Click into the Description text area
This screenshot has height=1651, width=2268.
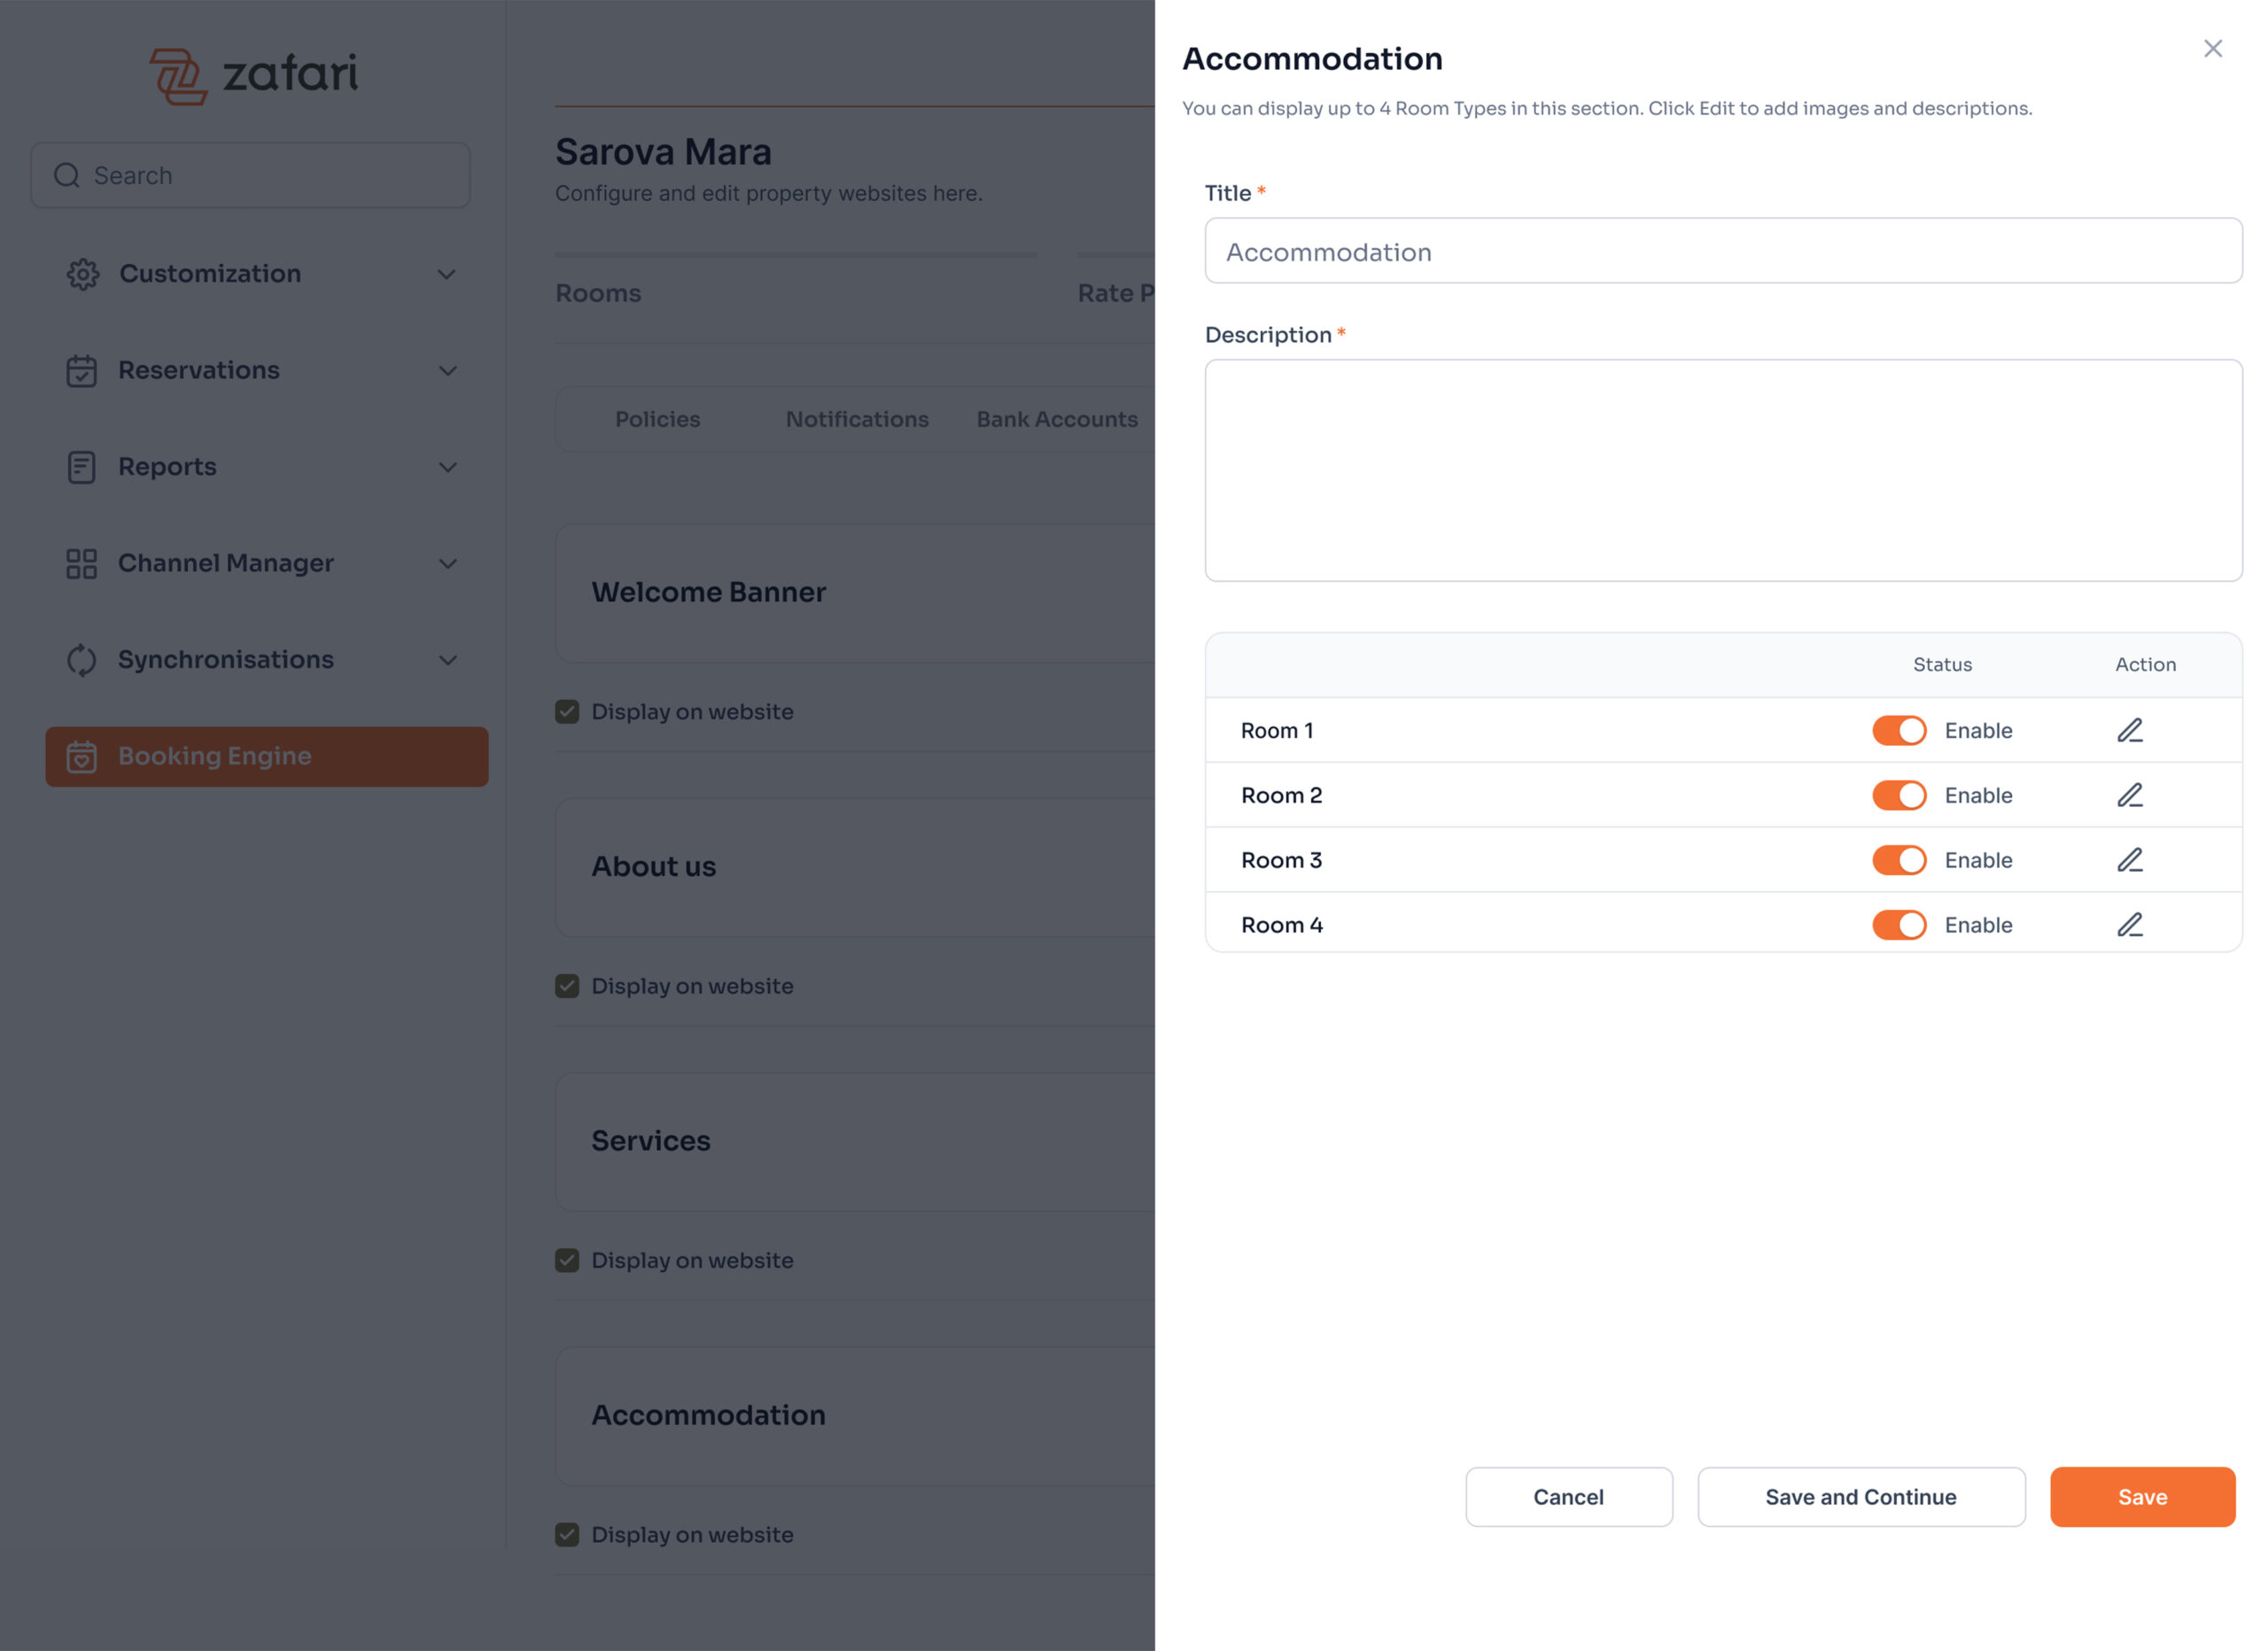(1722, 470)
